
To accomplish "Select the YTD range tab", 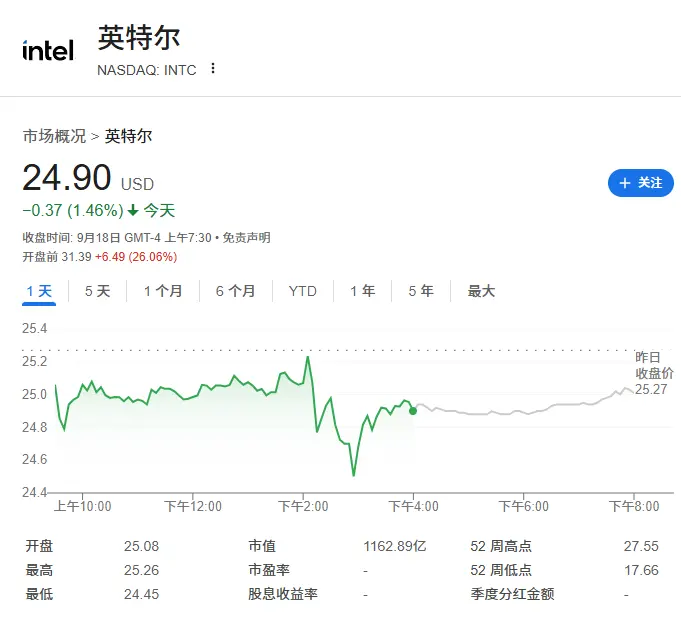I will pos(303,291).
